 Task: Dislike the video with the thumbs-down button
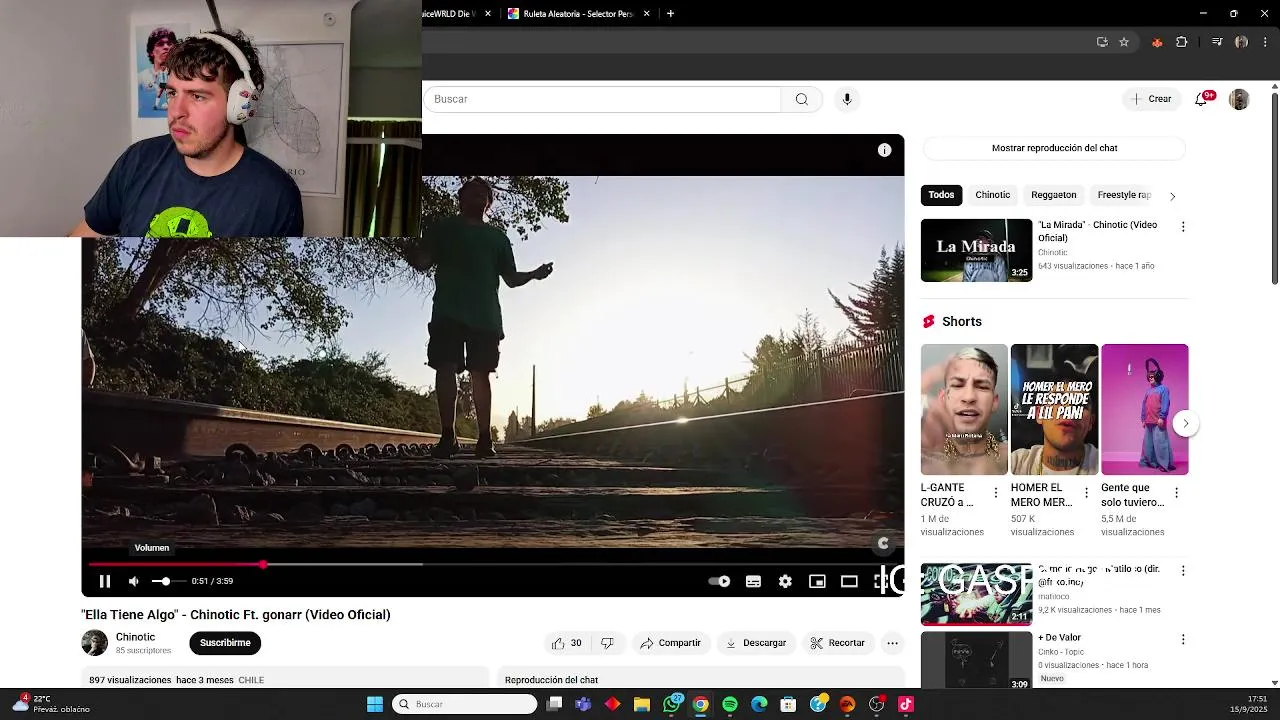click(607, 643)
